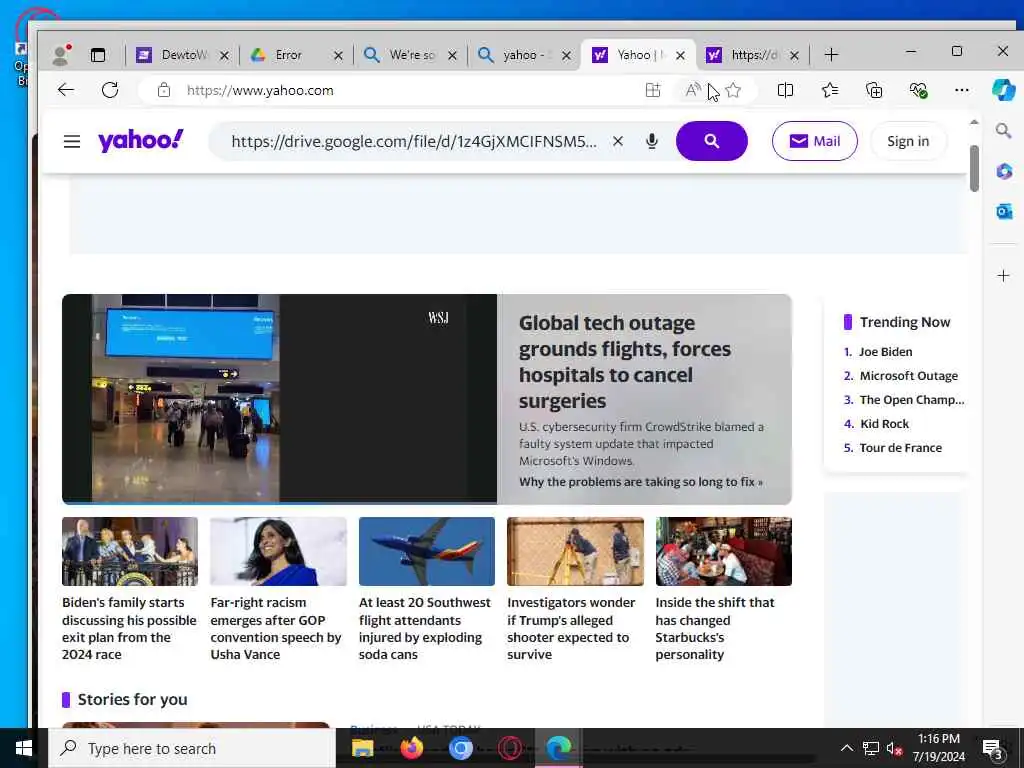
Task: Open 'Why the problems are taking so long' link
Action: [641, 482]
